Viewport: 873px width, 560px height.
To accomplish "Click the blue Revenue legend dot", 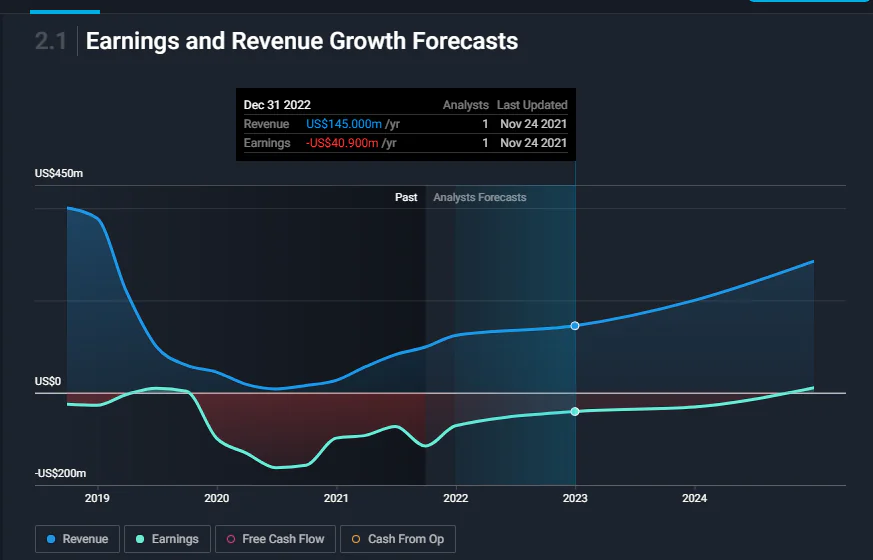I will (51, 539).
